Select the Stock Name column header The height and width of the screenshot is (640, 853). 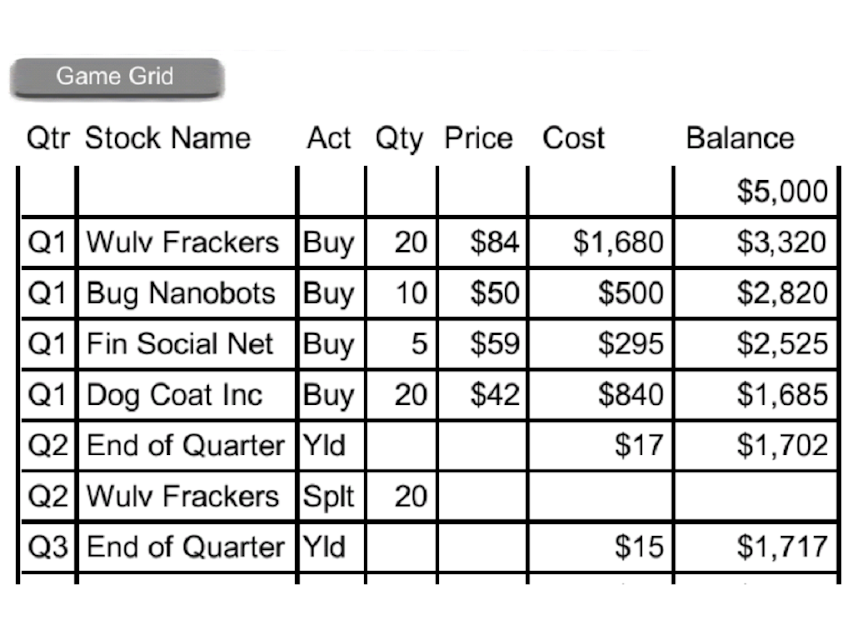point(168,138)
